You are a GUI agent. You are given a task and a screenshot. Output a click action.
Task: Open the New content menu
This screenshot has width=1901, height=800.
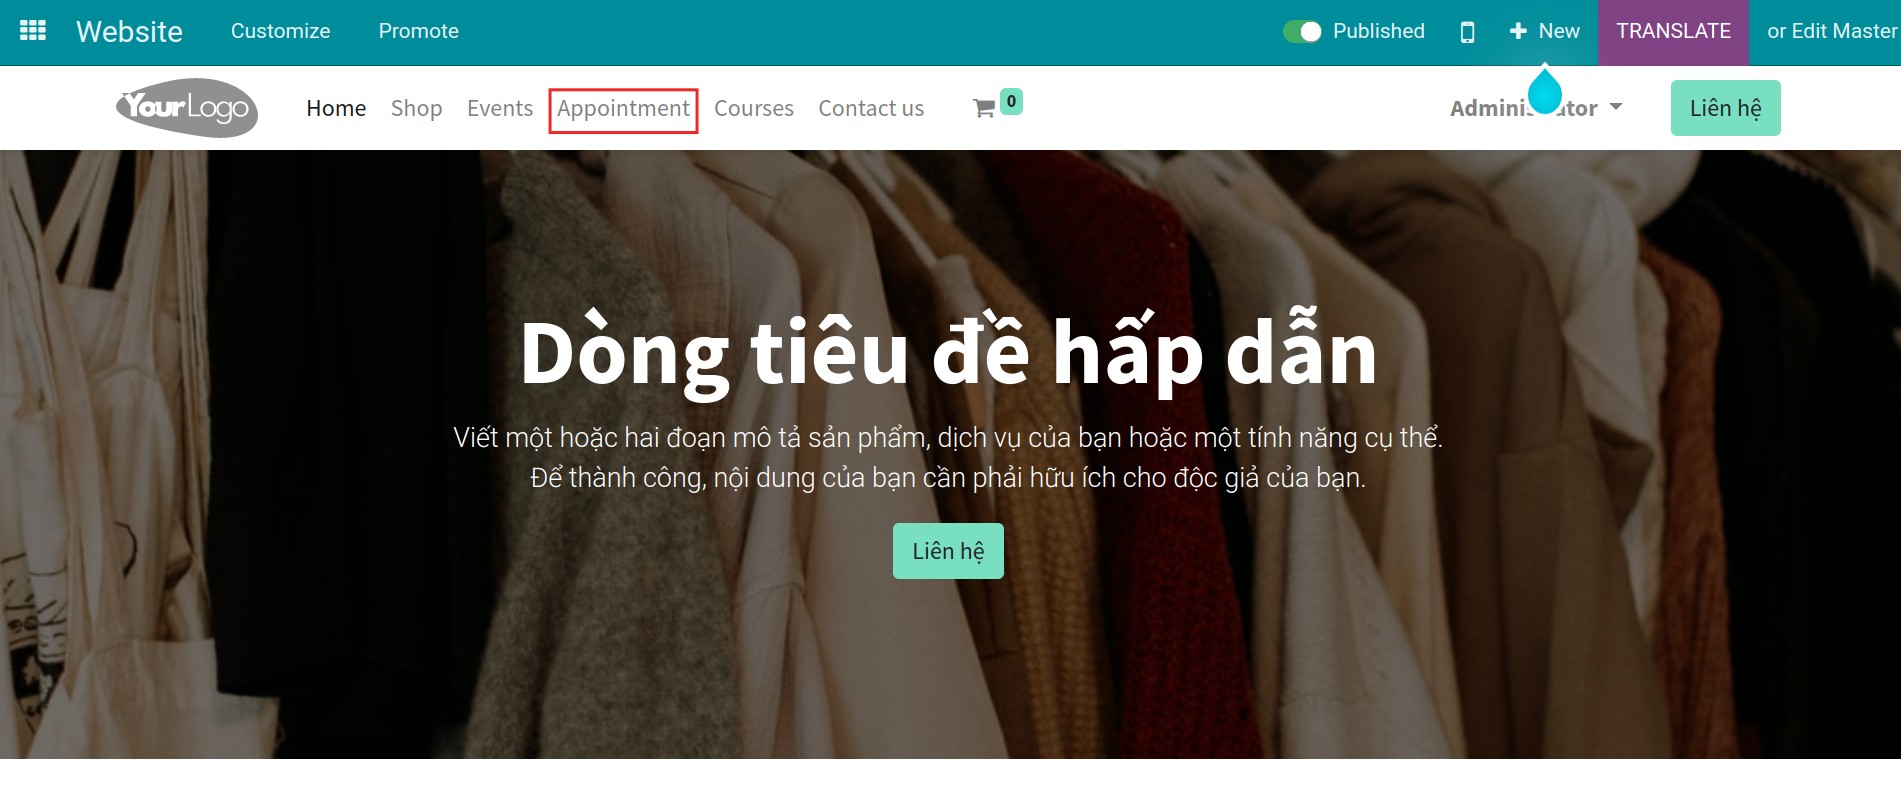(x=1545, y=31)
